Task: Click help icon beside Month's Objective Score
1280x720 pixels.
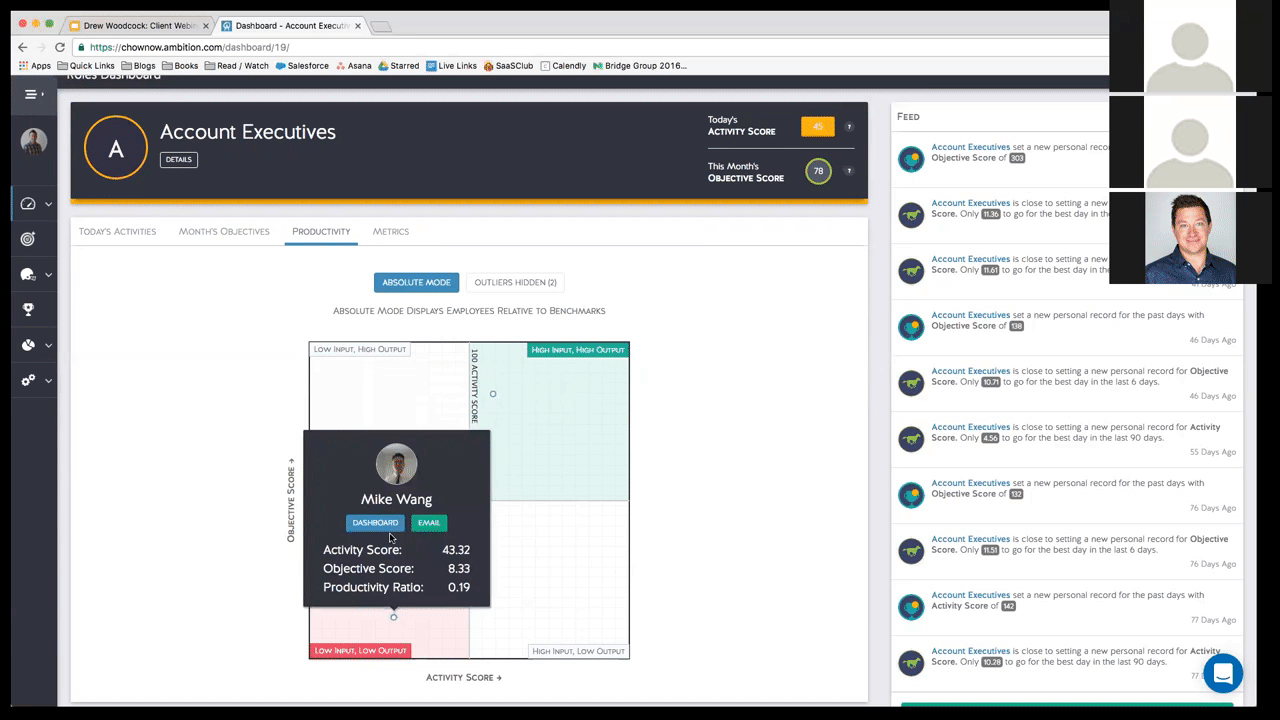Action: coord(849,171)
